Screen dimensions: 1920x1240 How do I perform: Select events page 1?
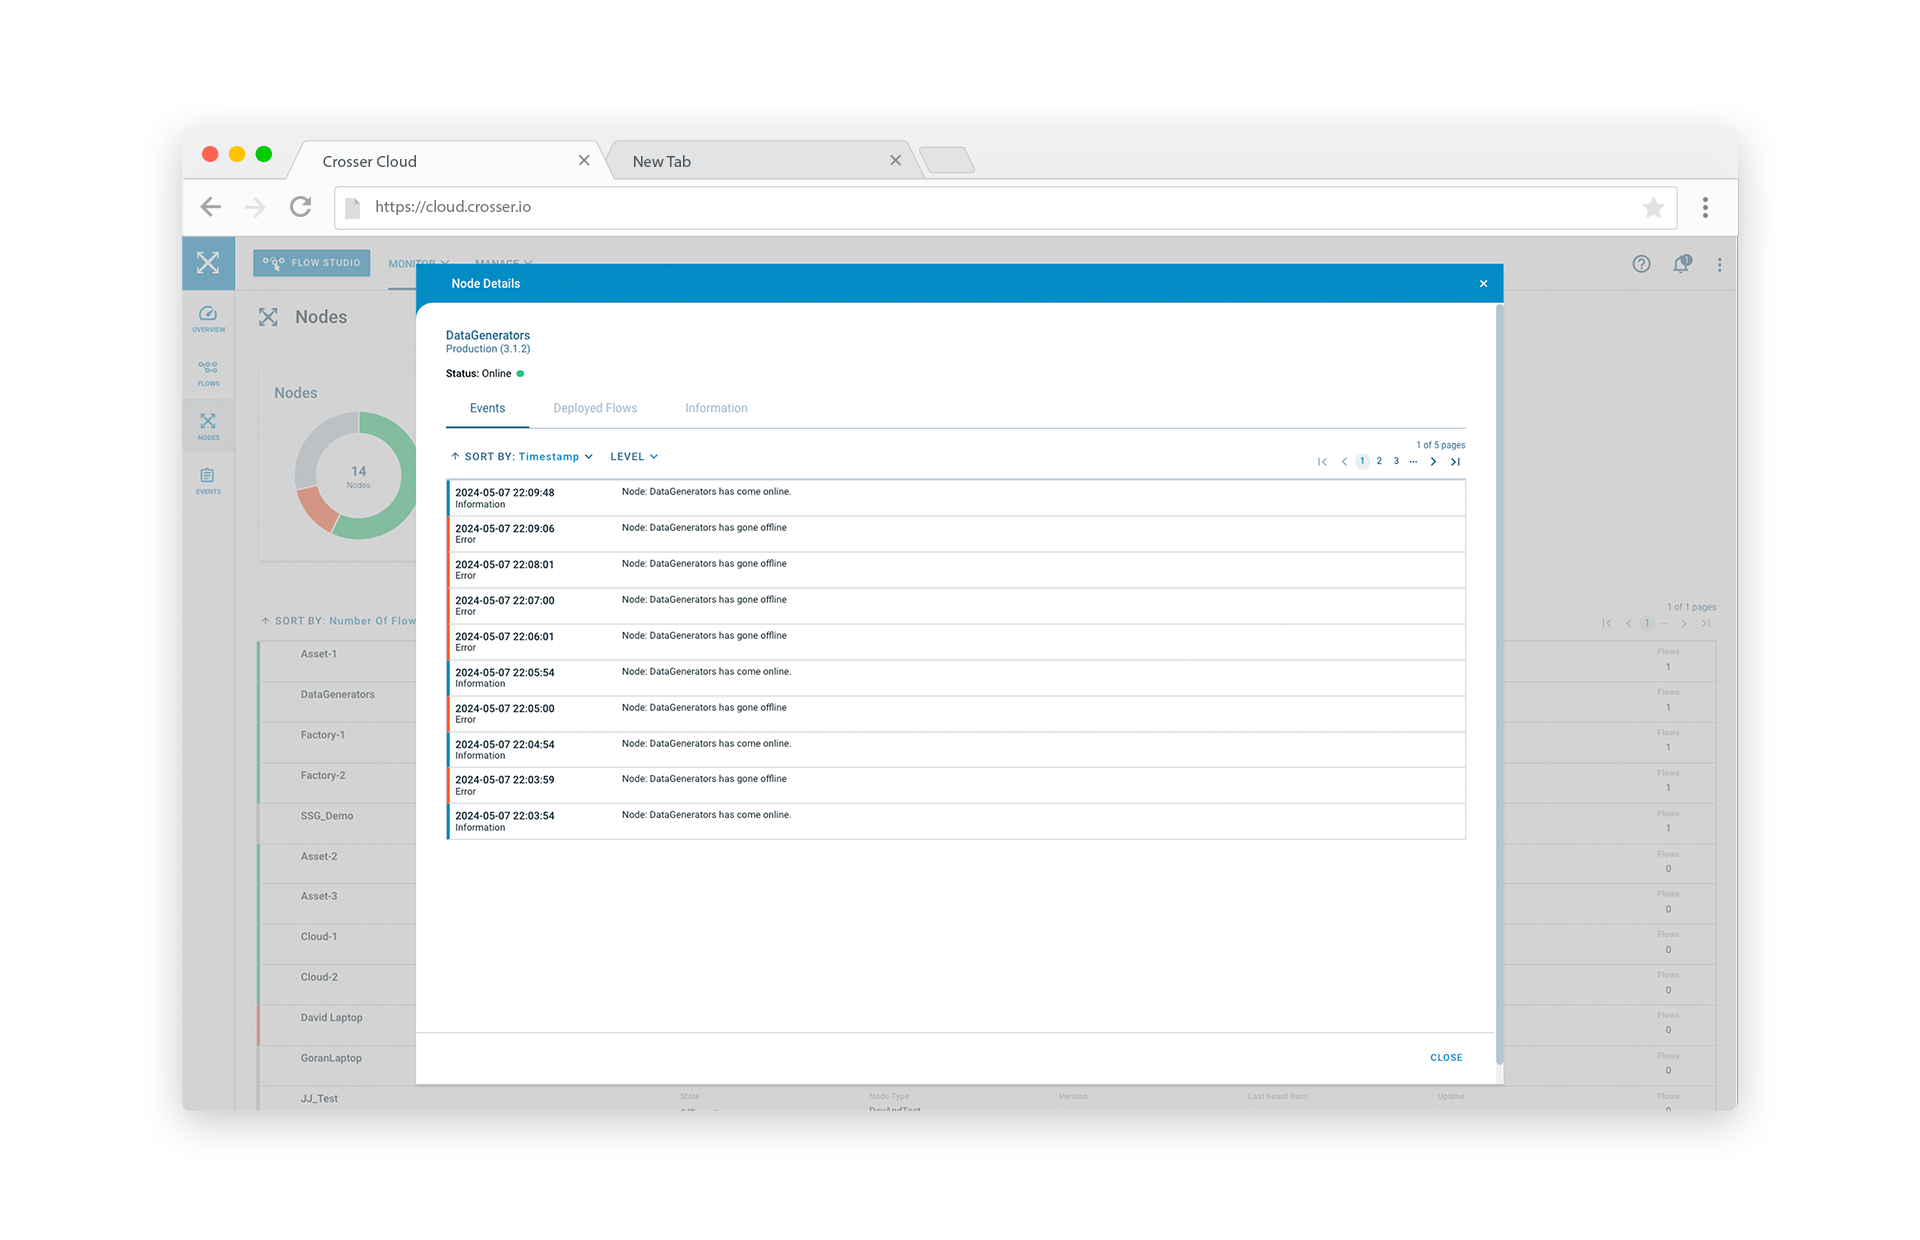pos(1362,462)
